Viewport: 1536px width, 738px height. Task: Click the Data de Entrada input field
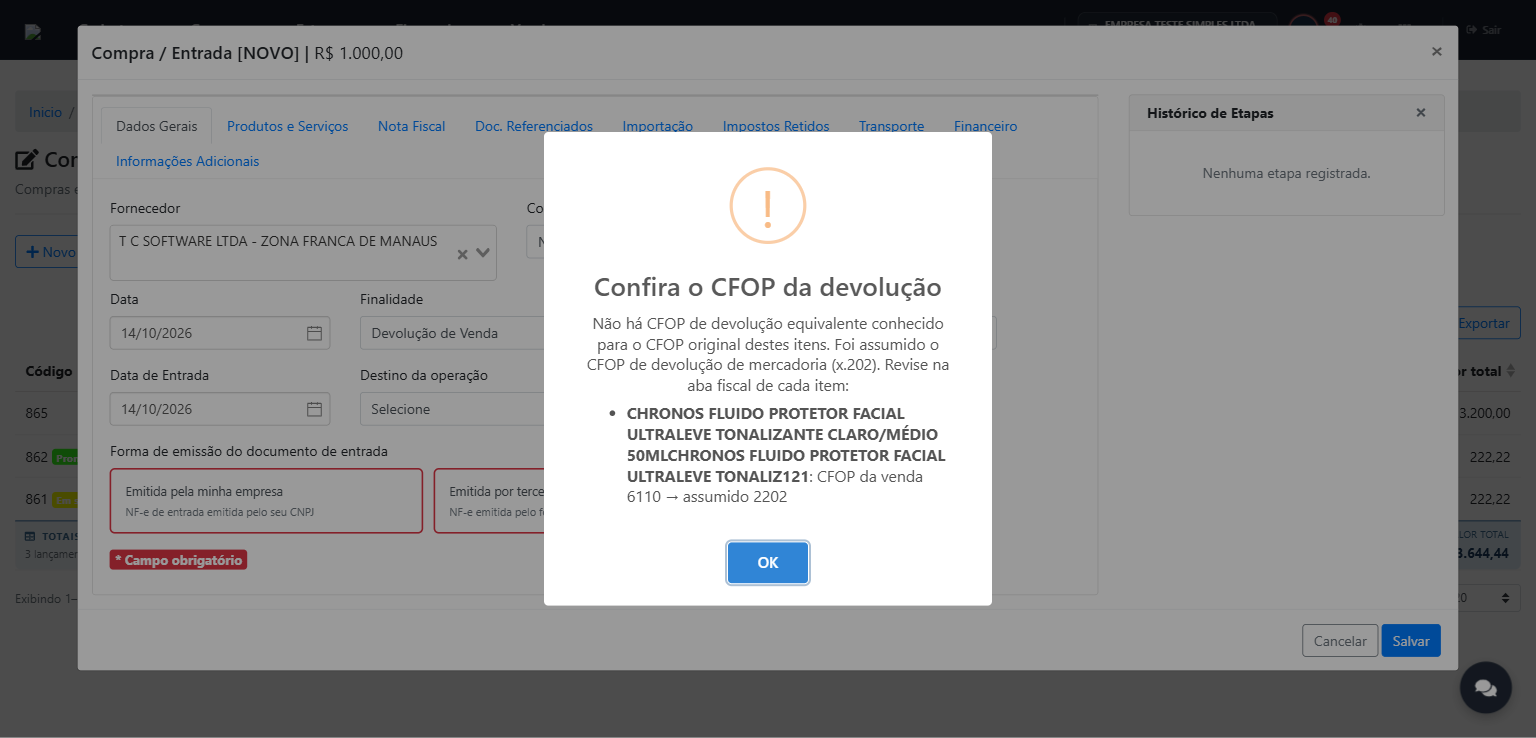pos(220,409)
